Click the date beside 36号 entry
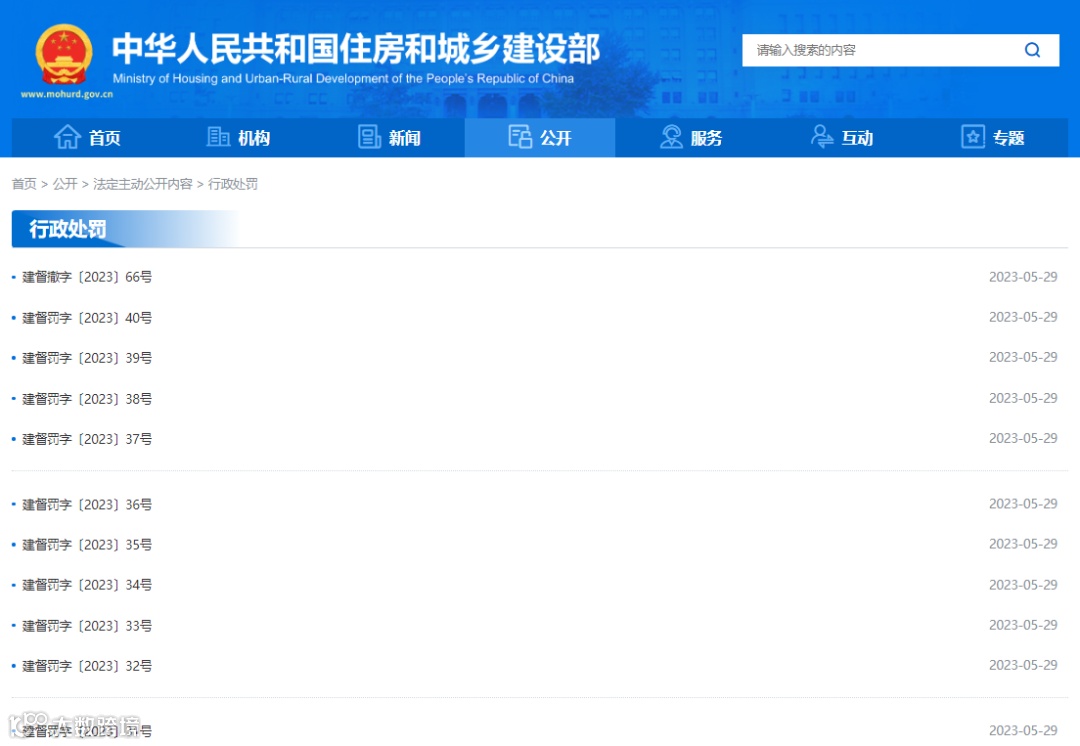The height and width of the screenshot is (746, 1080). 1023,504
